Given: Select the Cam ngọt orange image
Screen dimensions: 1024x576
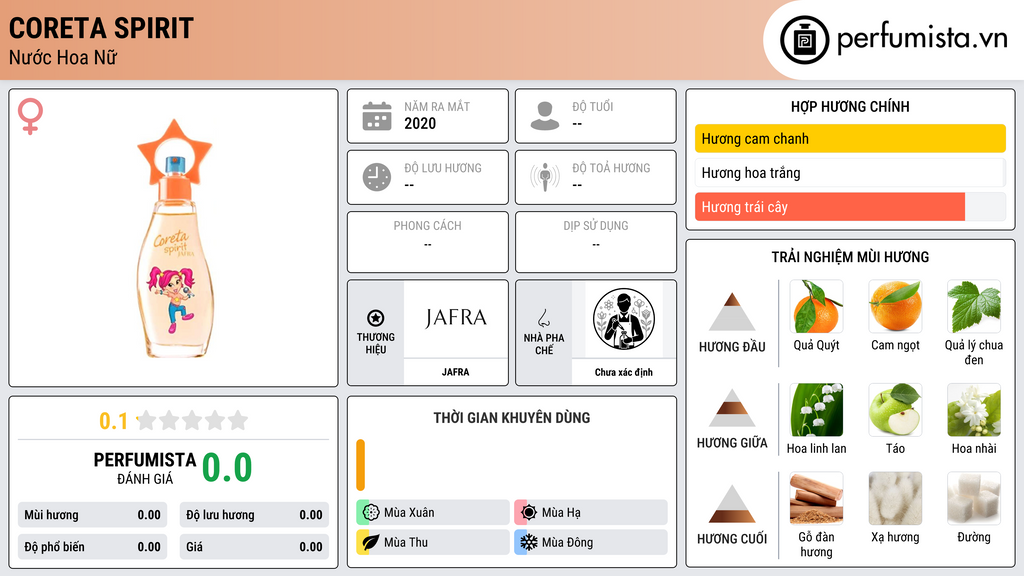Looking at the screenshot, I should coord(895,306).
